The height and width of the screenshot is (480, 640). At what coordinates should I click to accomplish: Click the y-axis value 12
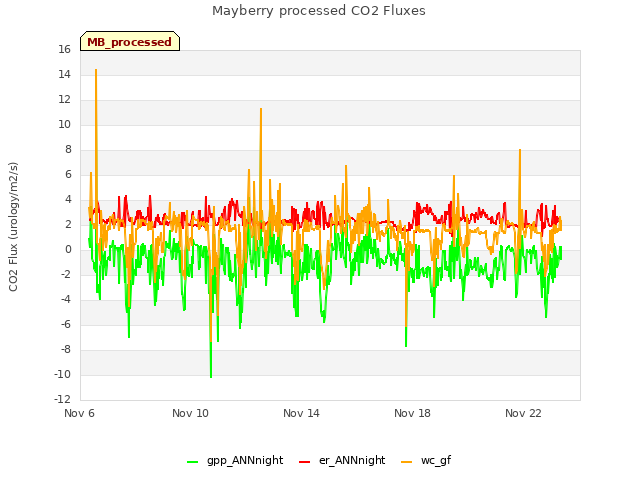[64, 99]
